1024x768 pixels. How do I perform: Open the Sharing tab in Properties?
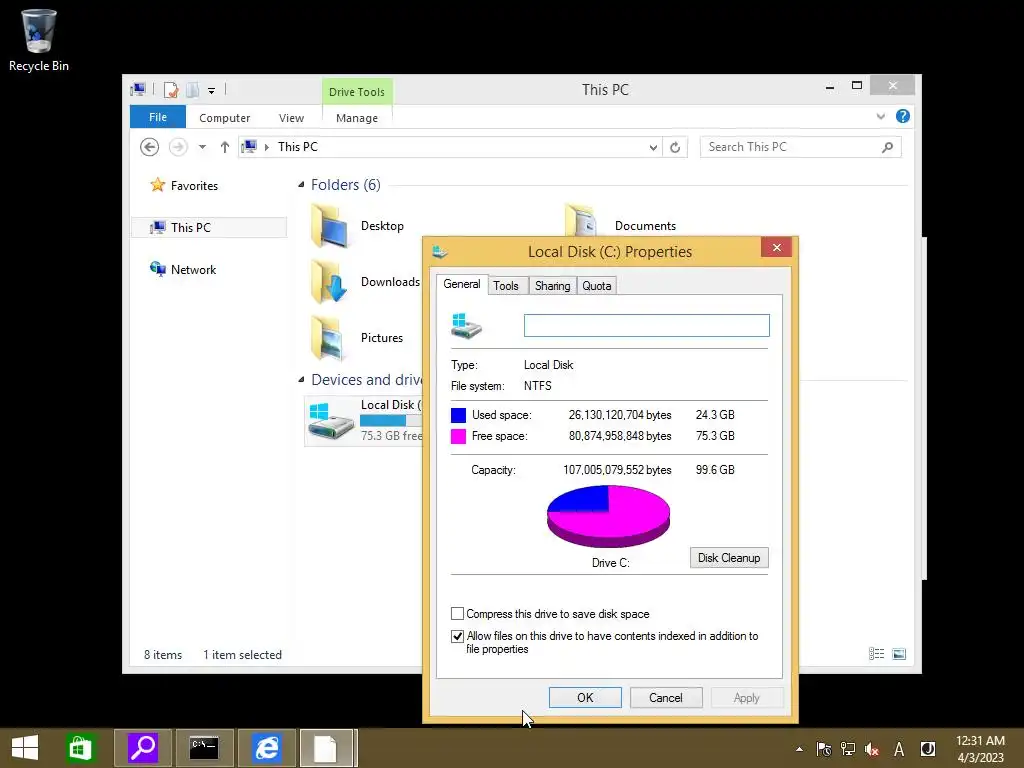552,285
